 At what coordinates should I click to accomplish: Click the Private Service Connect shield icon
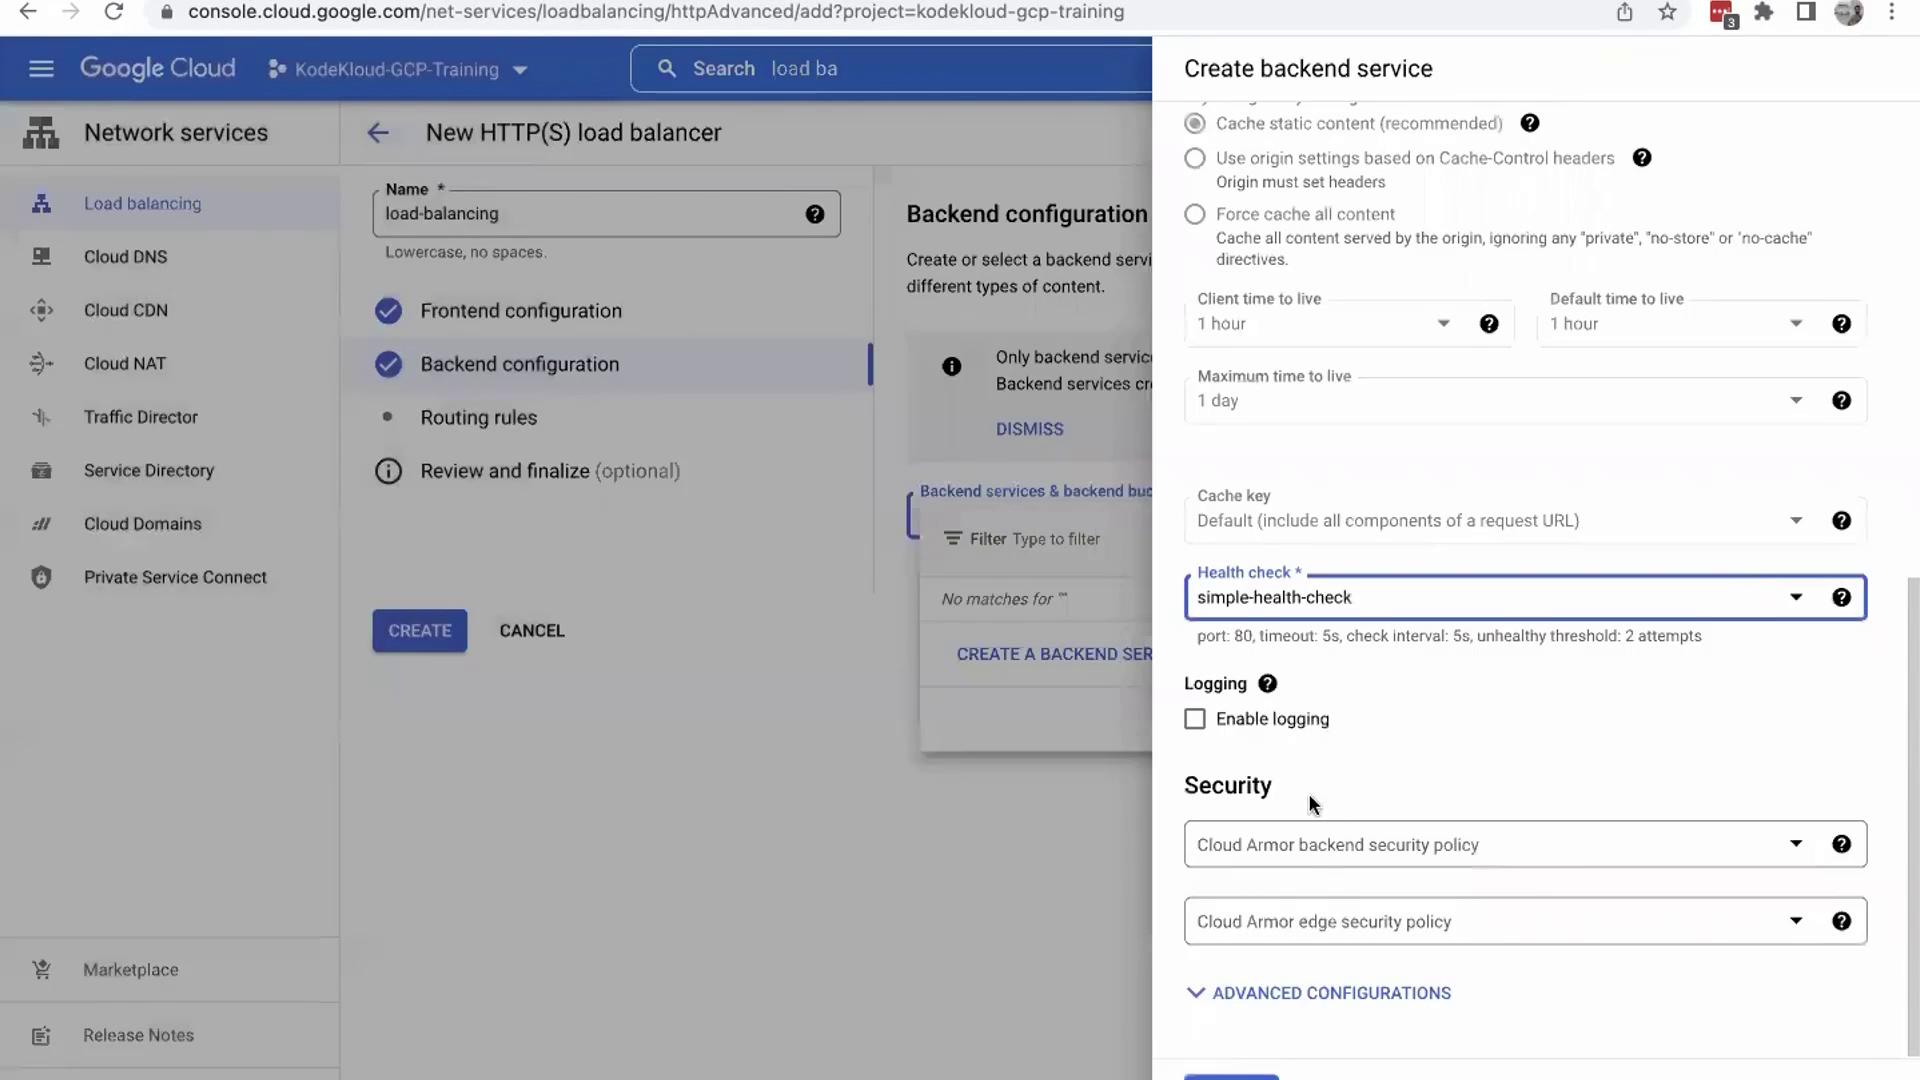coord(41,577)
